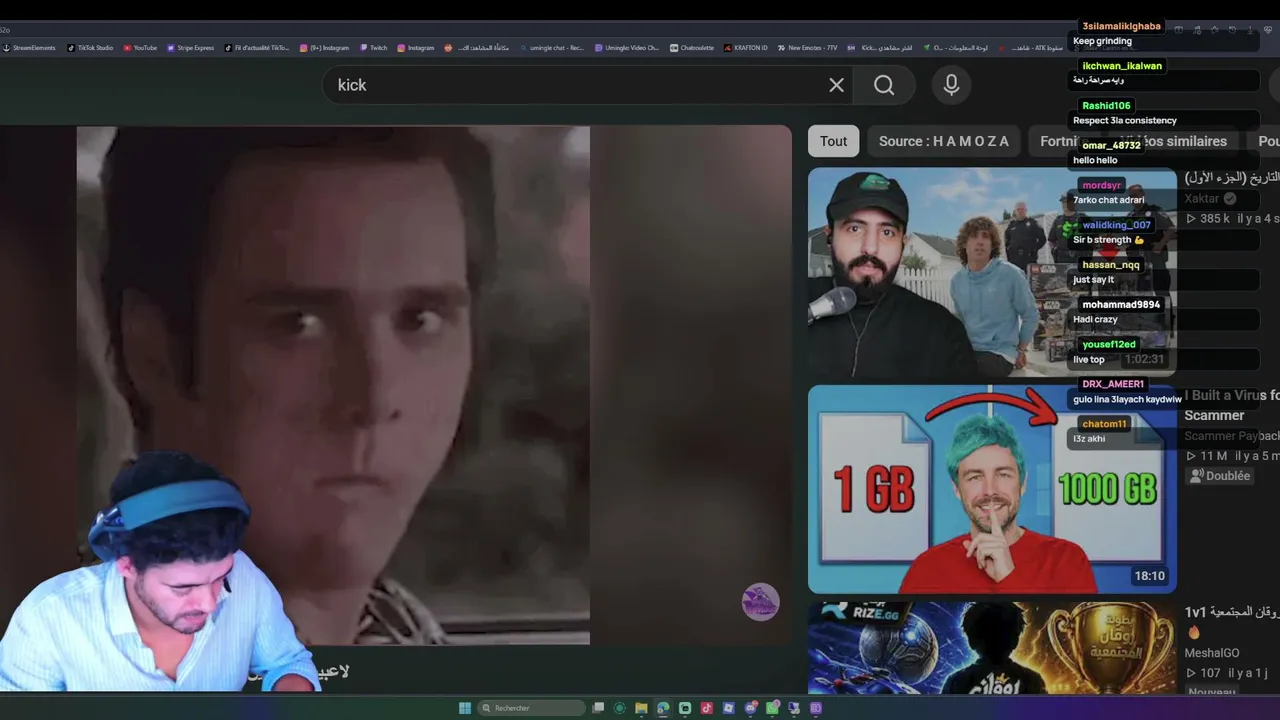Open the YouTube bookmark
Viewport: 1280px width, 720px height.
click(141, 48)
